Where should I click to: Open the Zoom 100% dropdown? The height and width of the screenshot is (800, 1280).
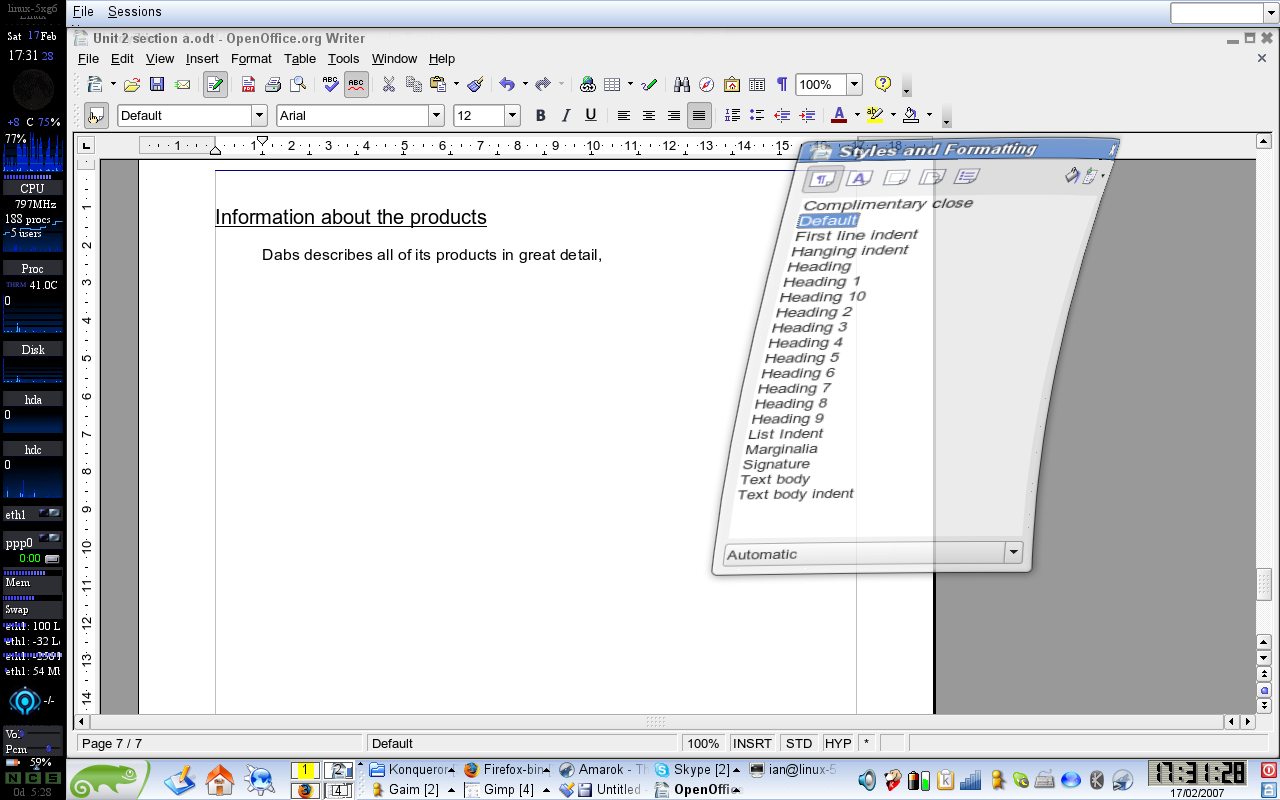(x=854, y=85)
